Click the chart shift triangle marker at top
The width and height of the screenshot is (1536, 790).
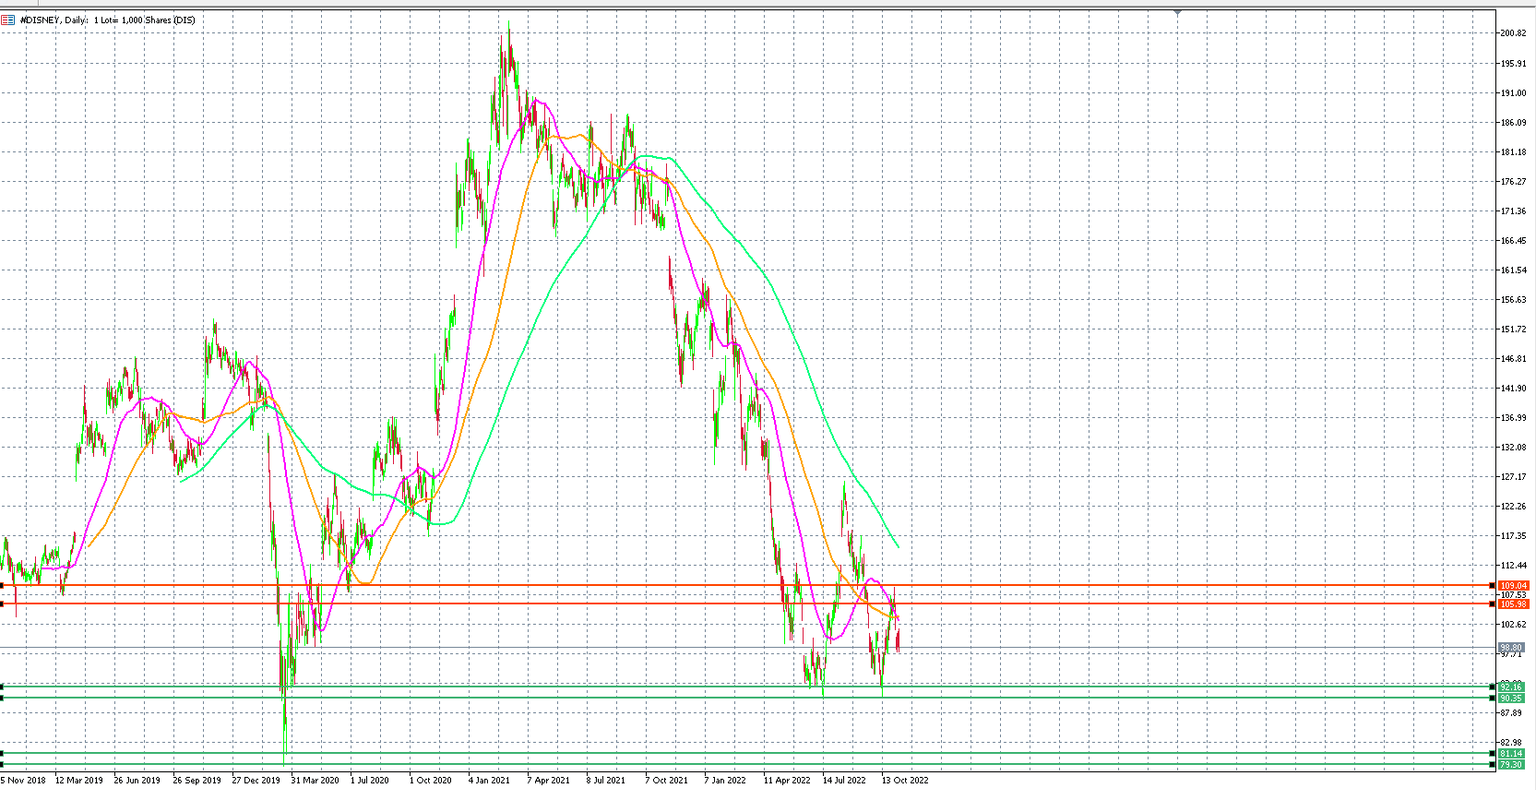tap(1177, 12)
